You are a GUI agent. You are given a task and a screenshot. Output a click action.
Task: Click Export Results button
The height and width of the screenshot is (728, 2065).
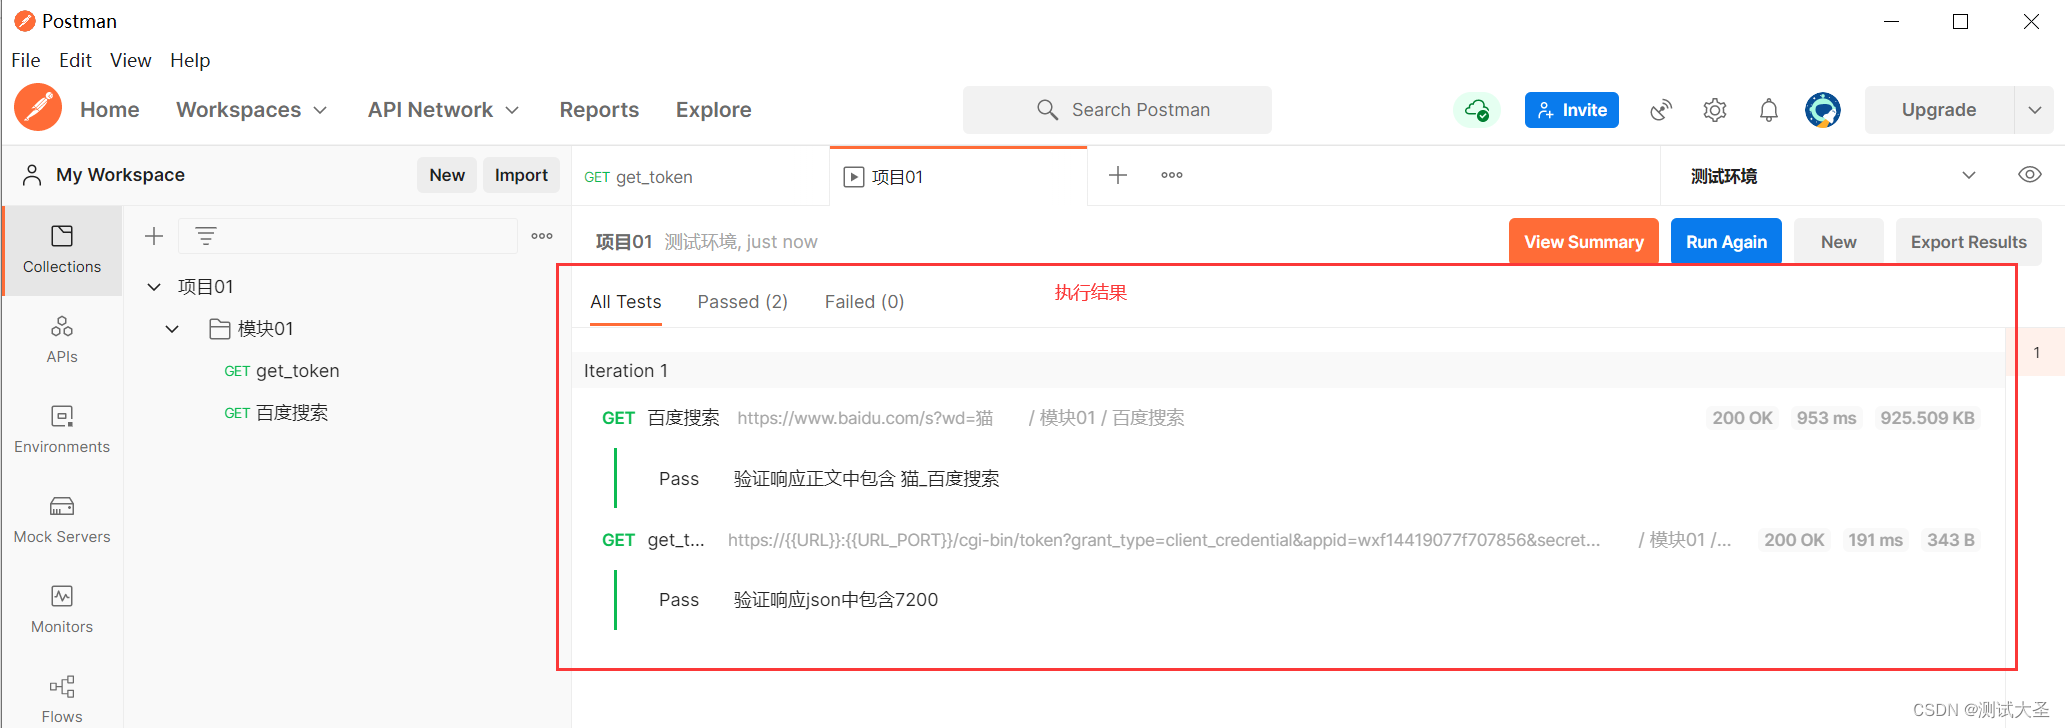tap(1969, 242)
